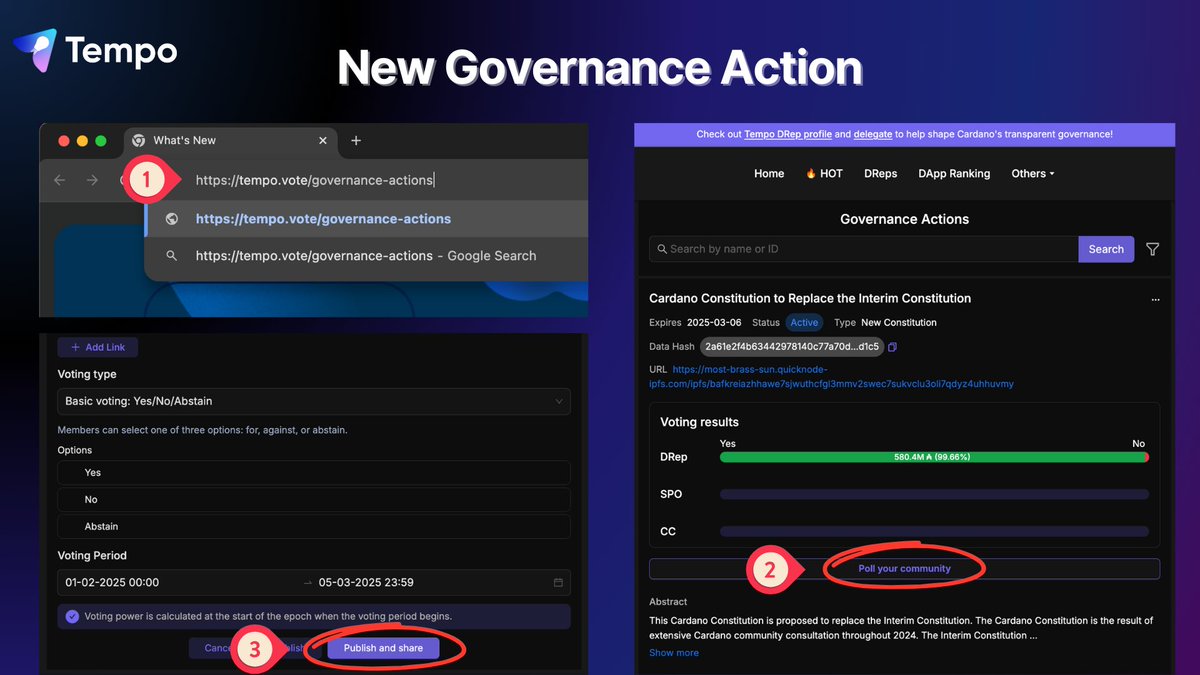Click the search magnifier inside search field

662,249
